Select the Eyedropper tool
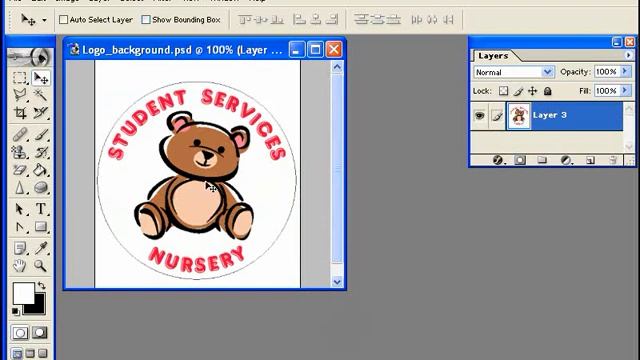Screen dimensions: 640x360 [40, 248]
